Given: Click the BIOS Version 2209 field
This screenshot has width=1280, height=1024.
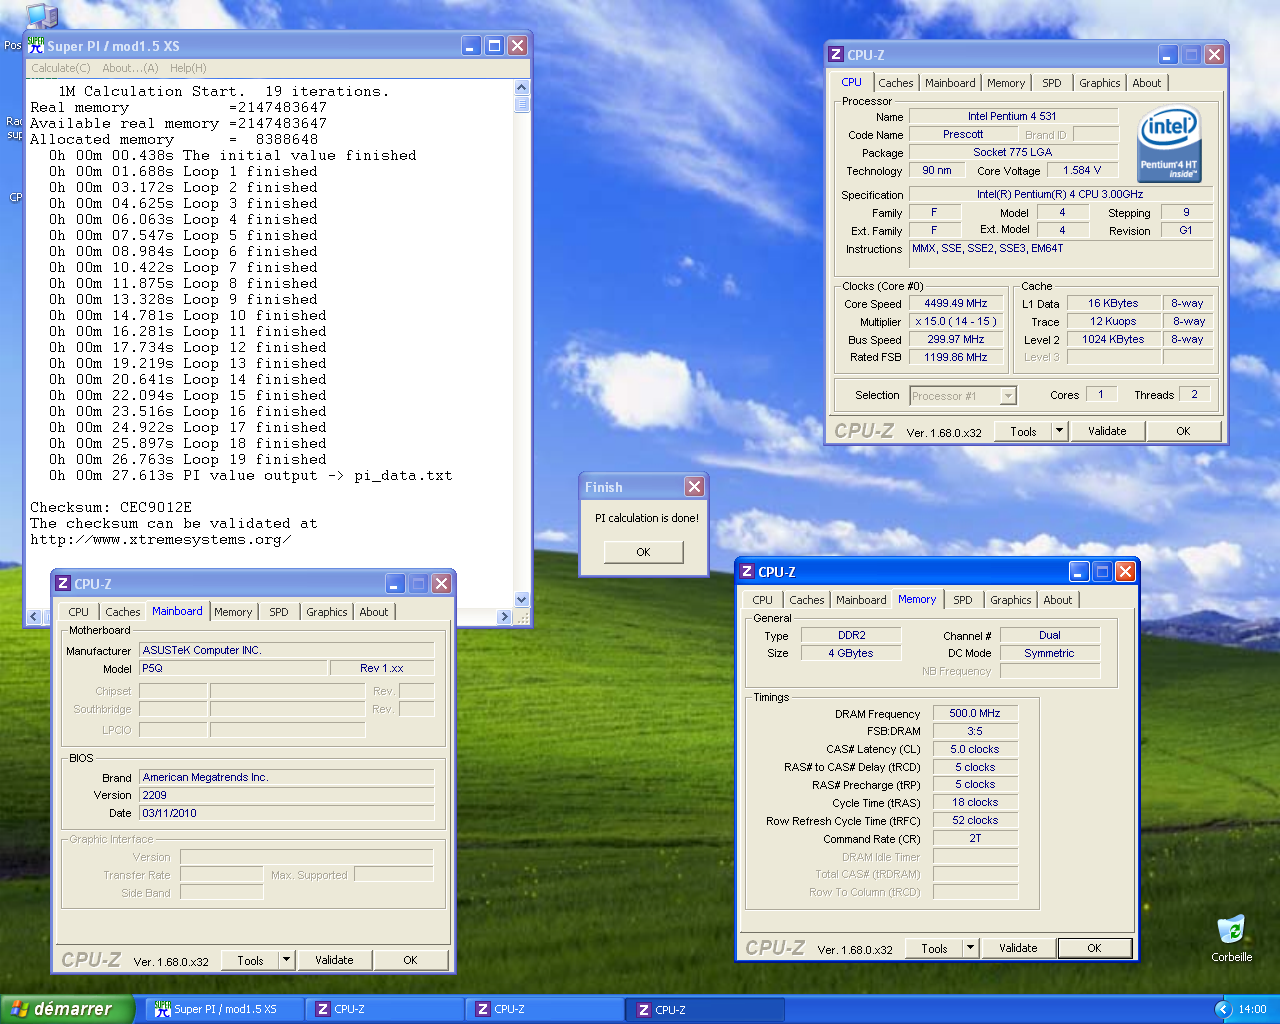Looking at the screenshot, I should (287, 795).
